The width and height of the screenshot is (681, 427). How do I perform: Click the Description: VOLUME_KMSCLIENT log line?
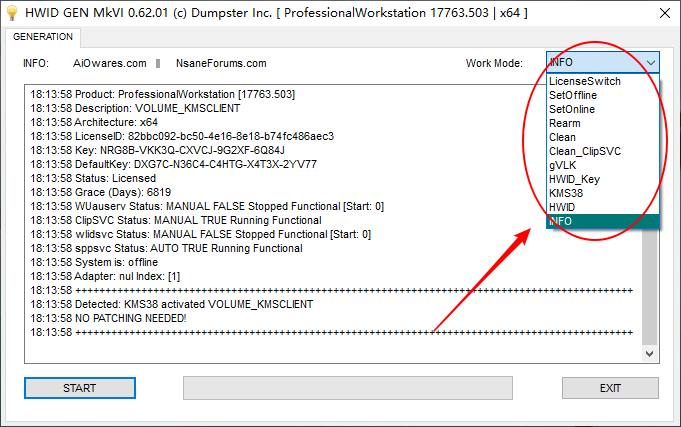[135, 108]
